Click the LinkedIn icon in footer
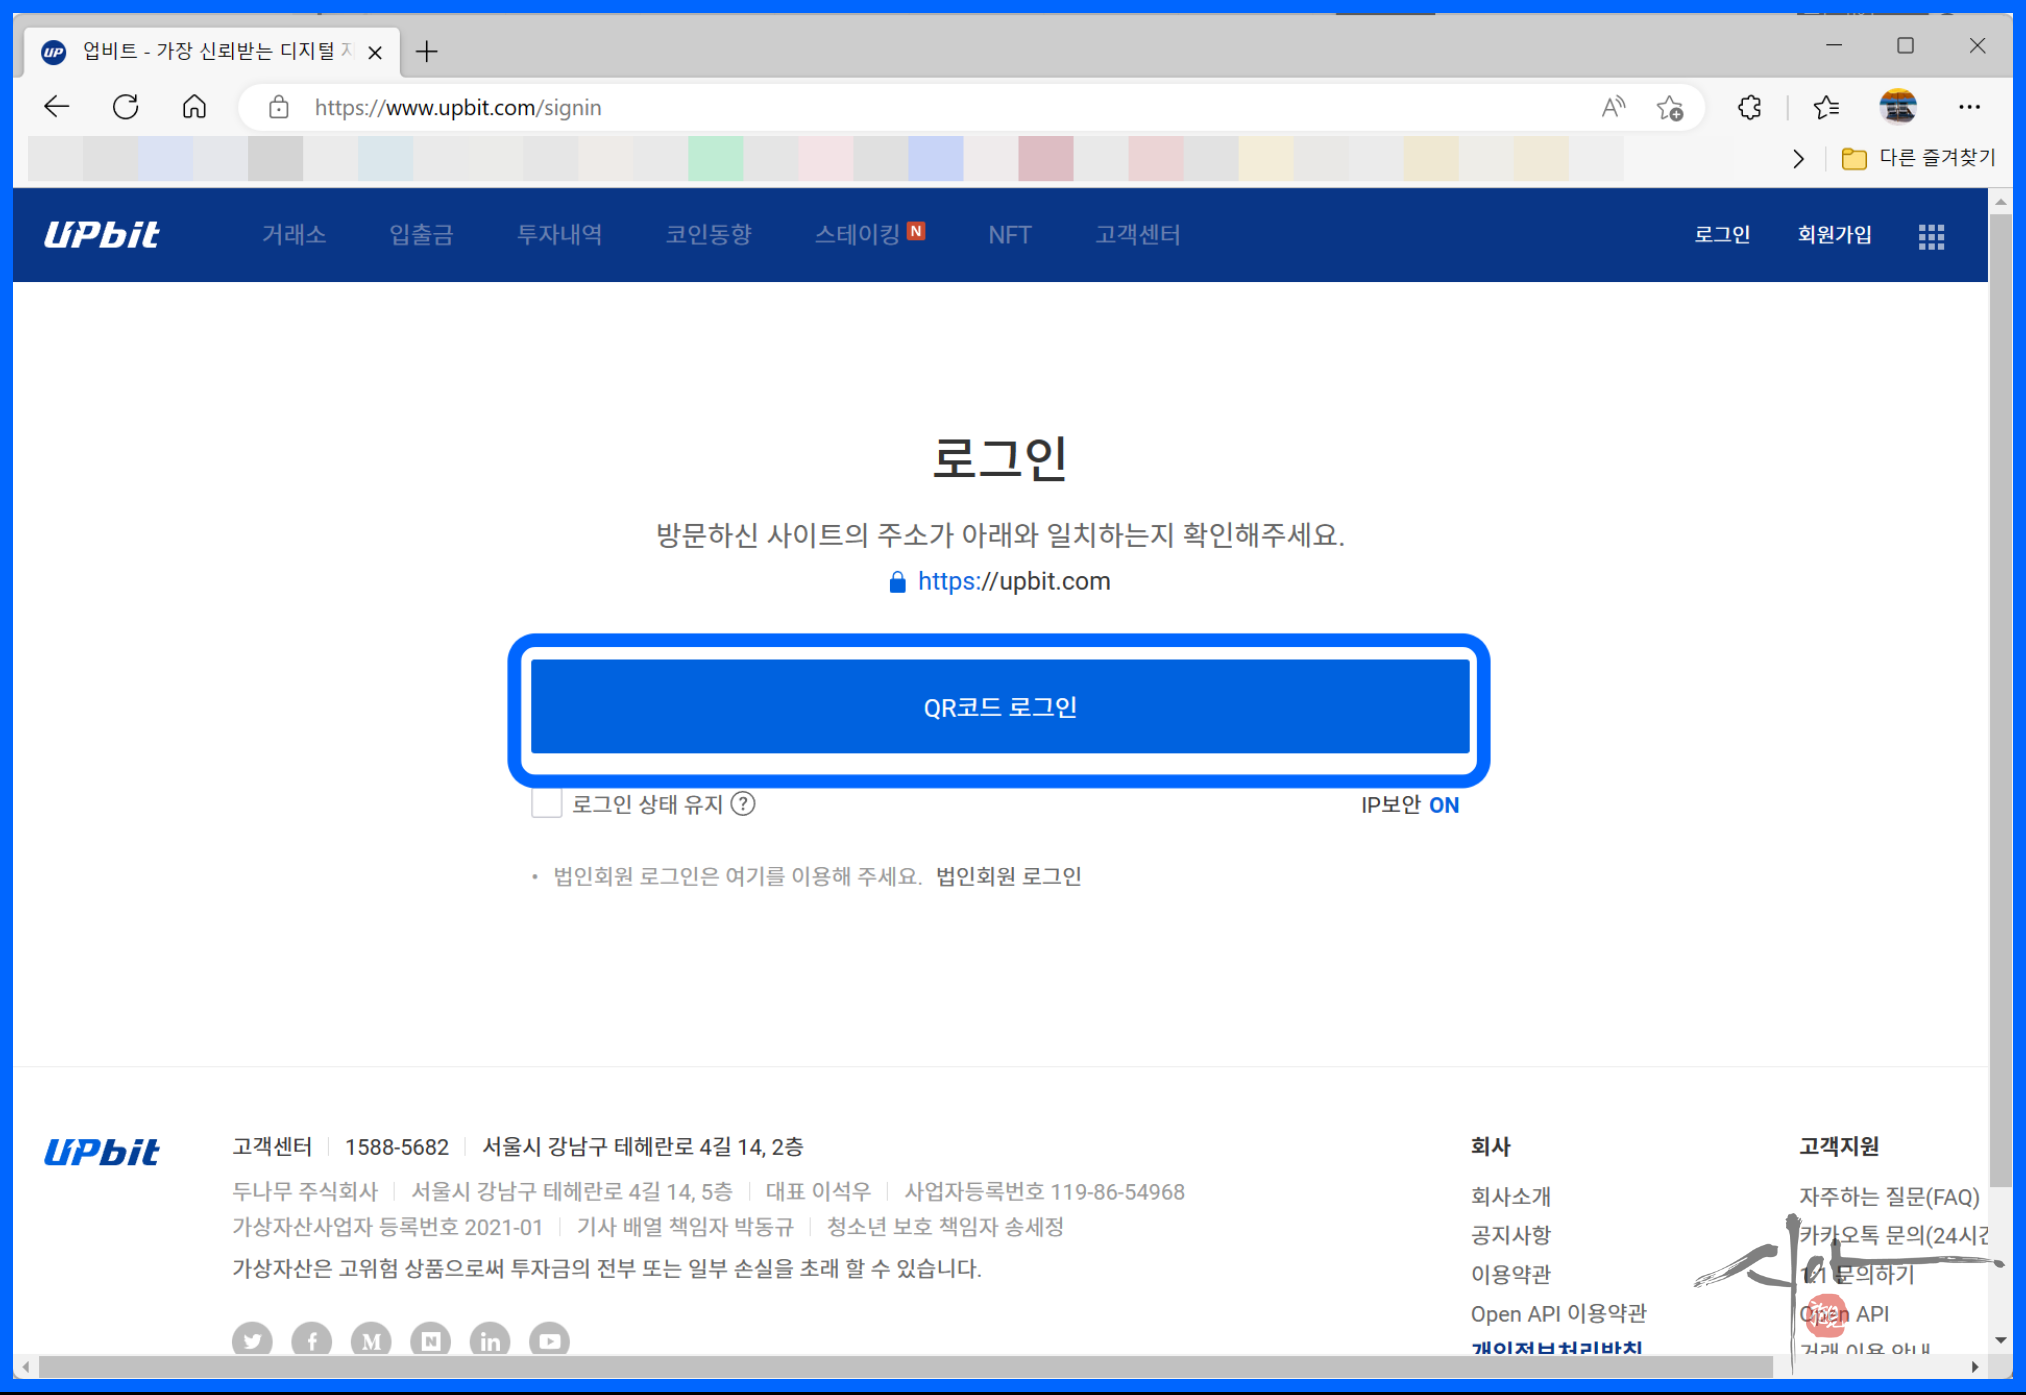The height and width of the screenshot is (1395, 2026). point(490,1340)
